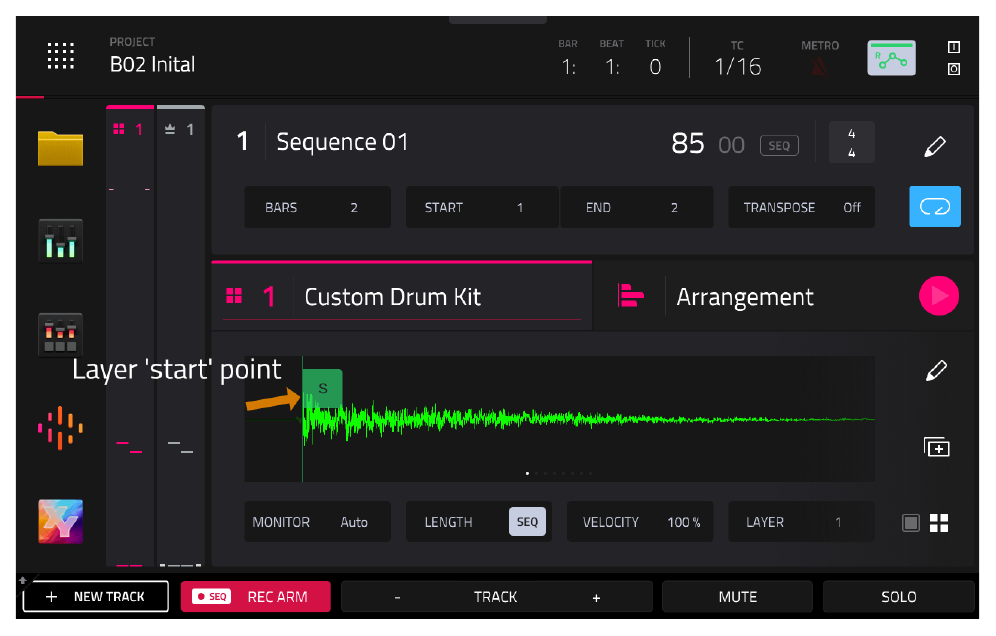
Task: Click the pink drum grid icon beside Custom Drum Kit
Action: click(x=234, y=296)
